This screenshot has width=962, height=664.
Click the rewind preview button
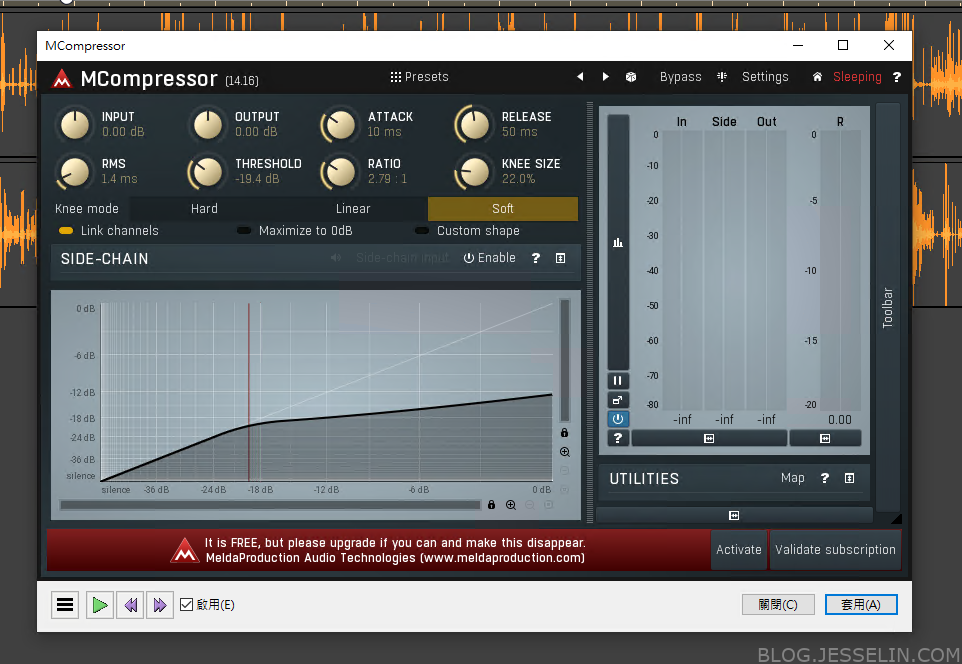pos(130,605)
